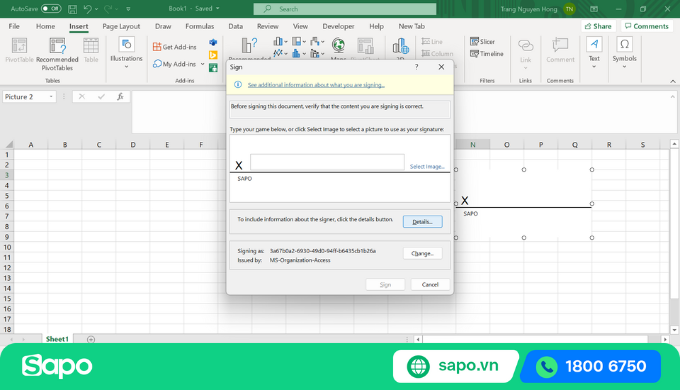Image resolution: width=680 pixels, height=390 pixels.
Task: Click Get Add-ins
Action: click(x=174, y=47)
